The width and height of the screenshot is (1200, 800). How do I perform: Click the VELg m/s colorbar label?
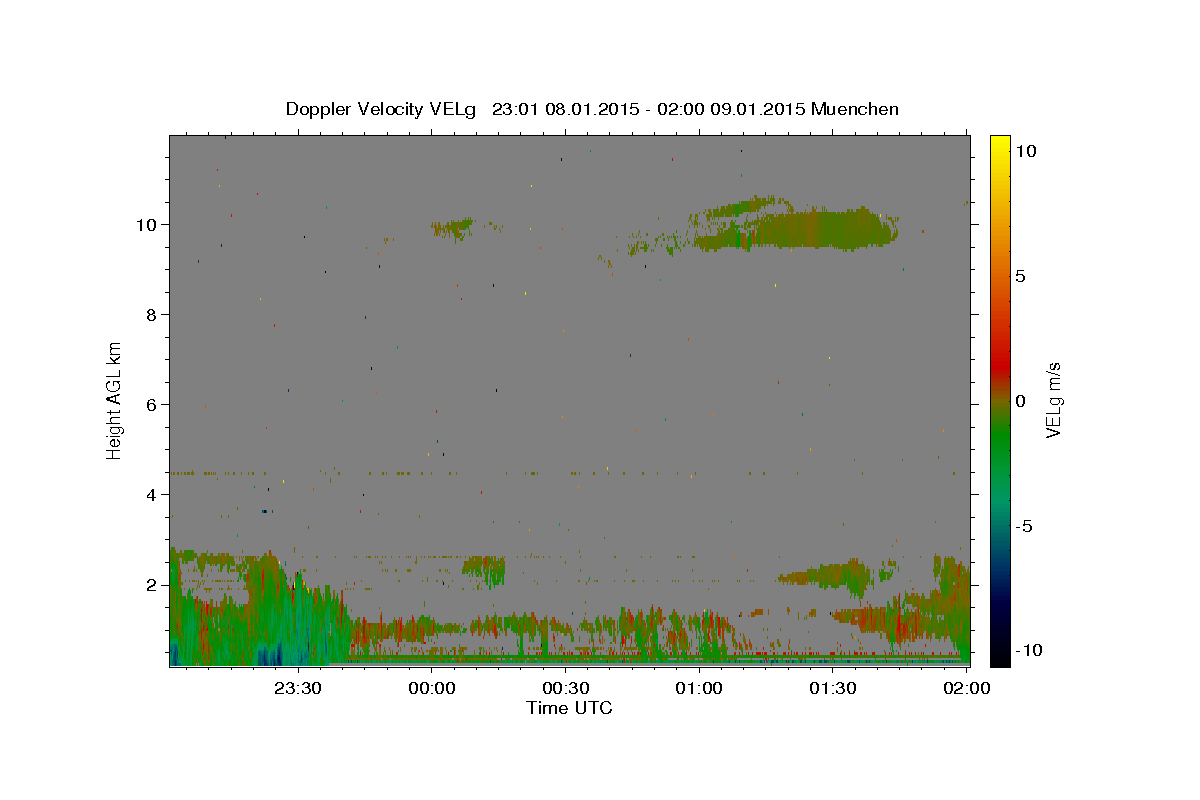pos(1052,399)
